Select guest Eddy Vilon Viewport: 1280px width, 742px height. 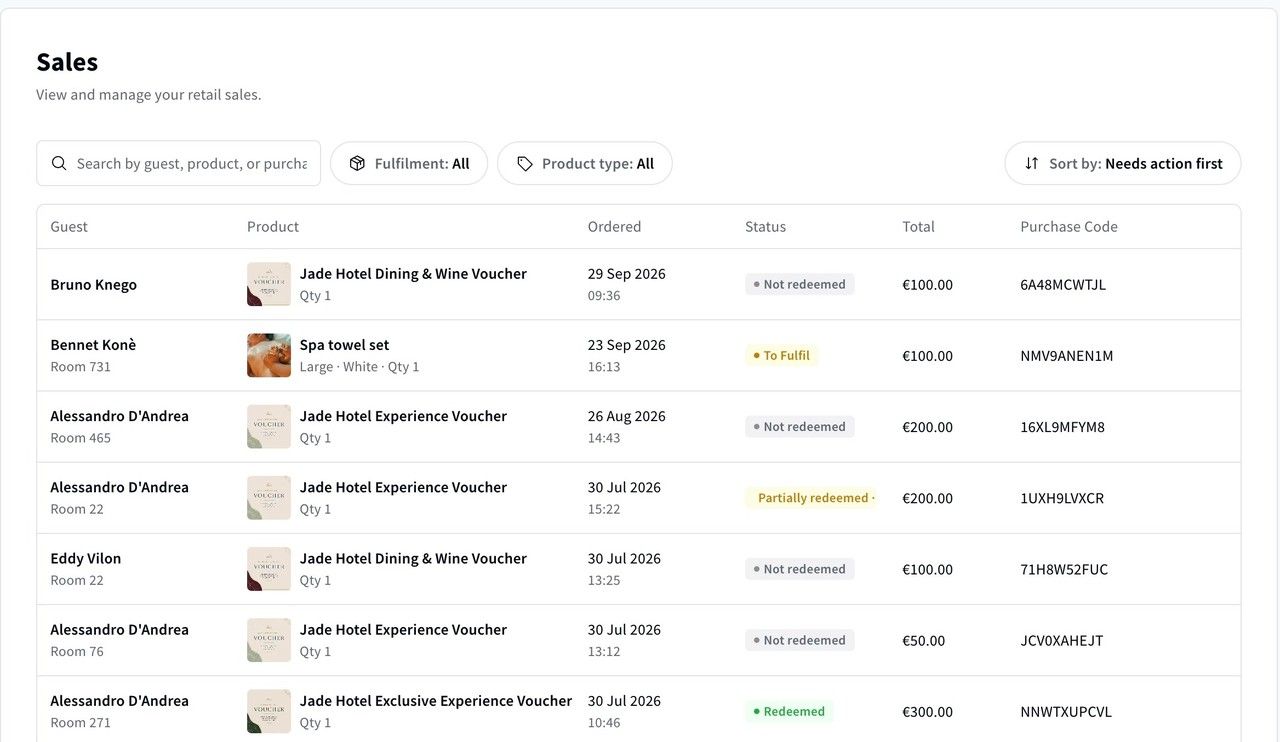[86, 558]
